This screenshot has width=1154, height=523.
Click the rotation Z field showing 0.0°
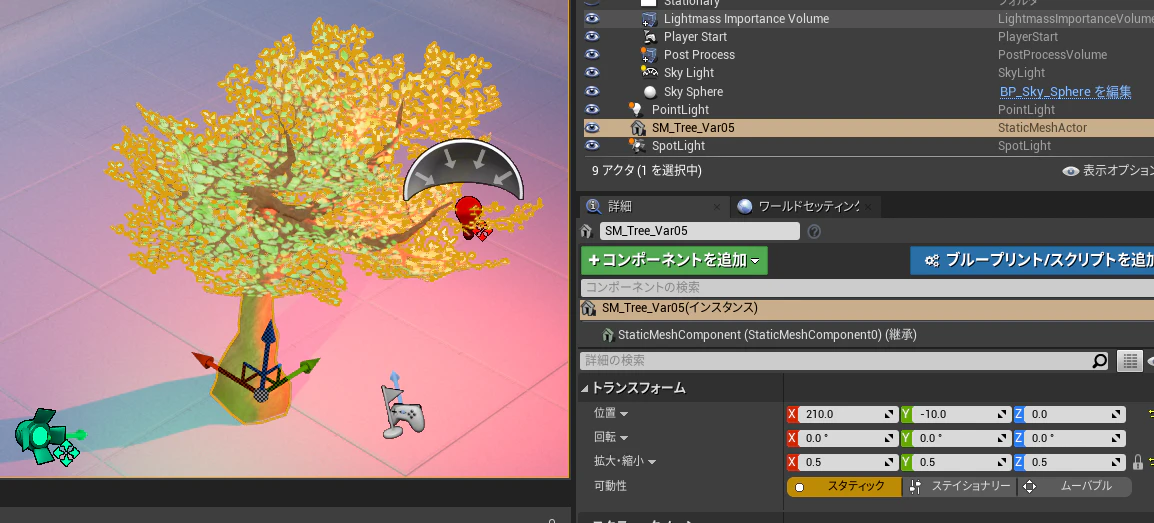pos(1075,438)
